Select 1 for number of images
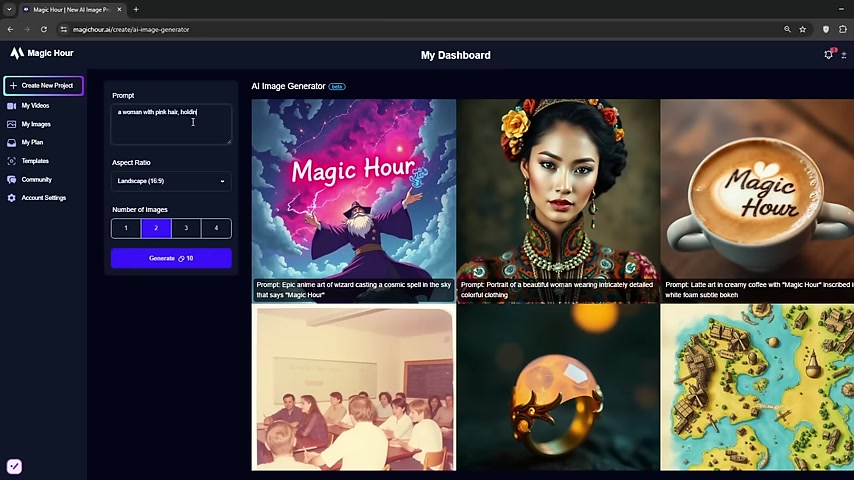Image resolution: width=854 pixels, height=480 pixels. pos(126,228)
